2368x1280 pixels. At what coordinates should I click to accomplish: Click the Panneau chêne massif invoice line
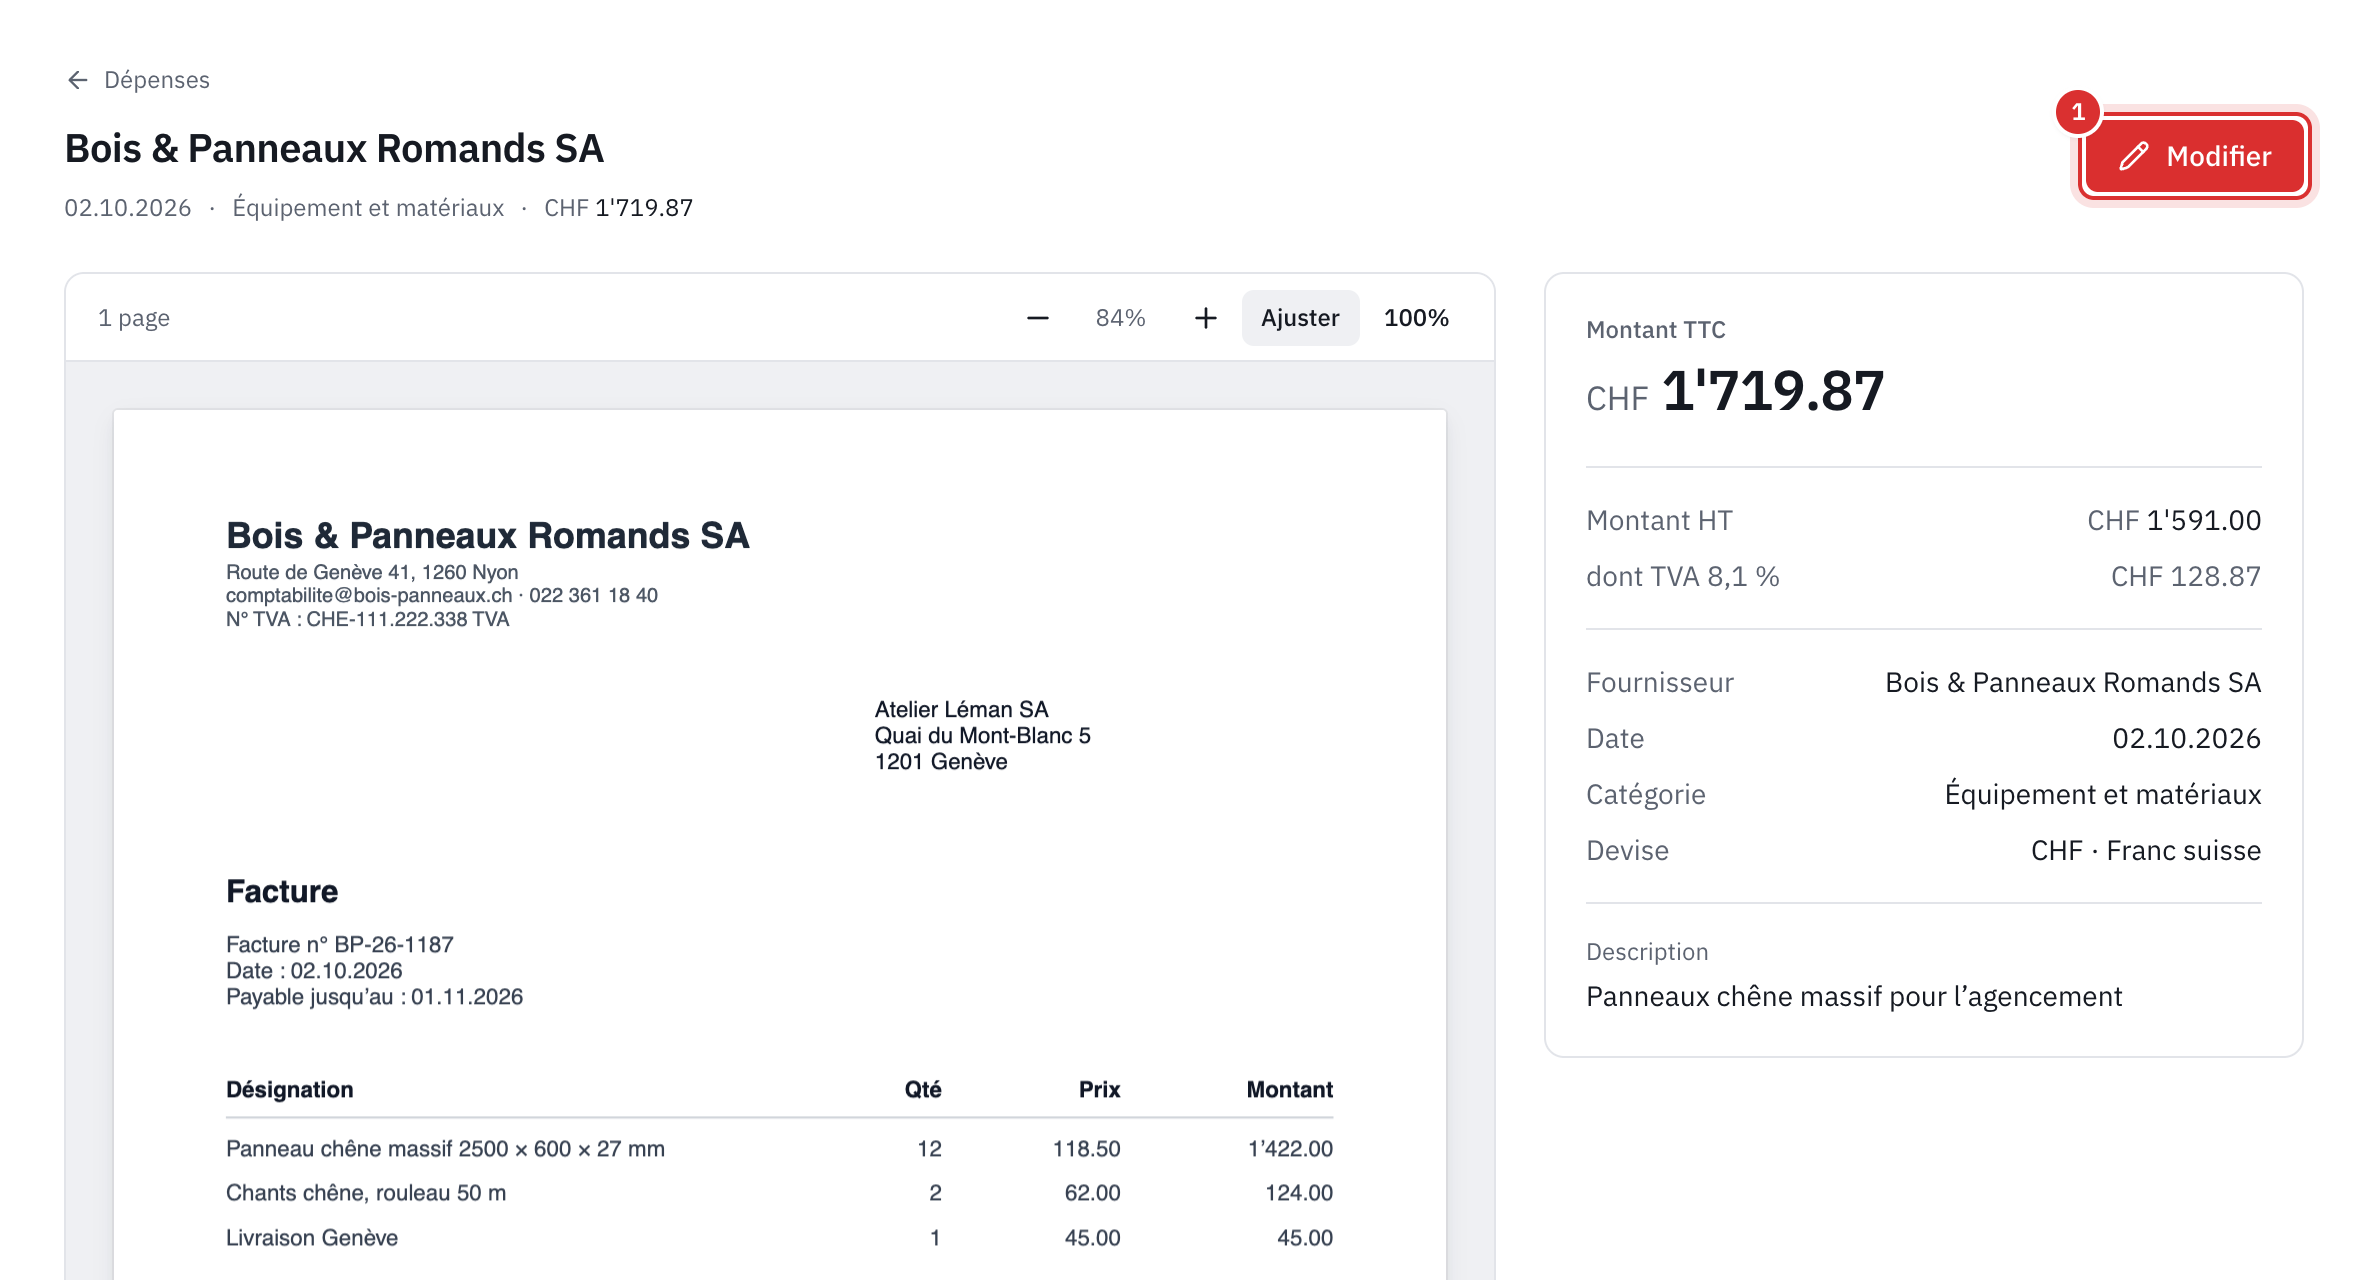(x=779, y=1149)
